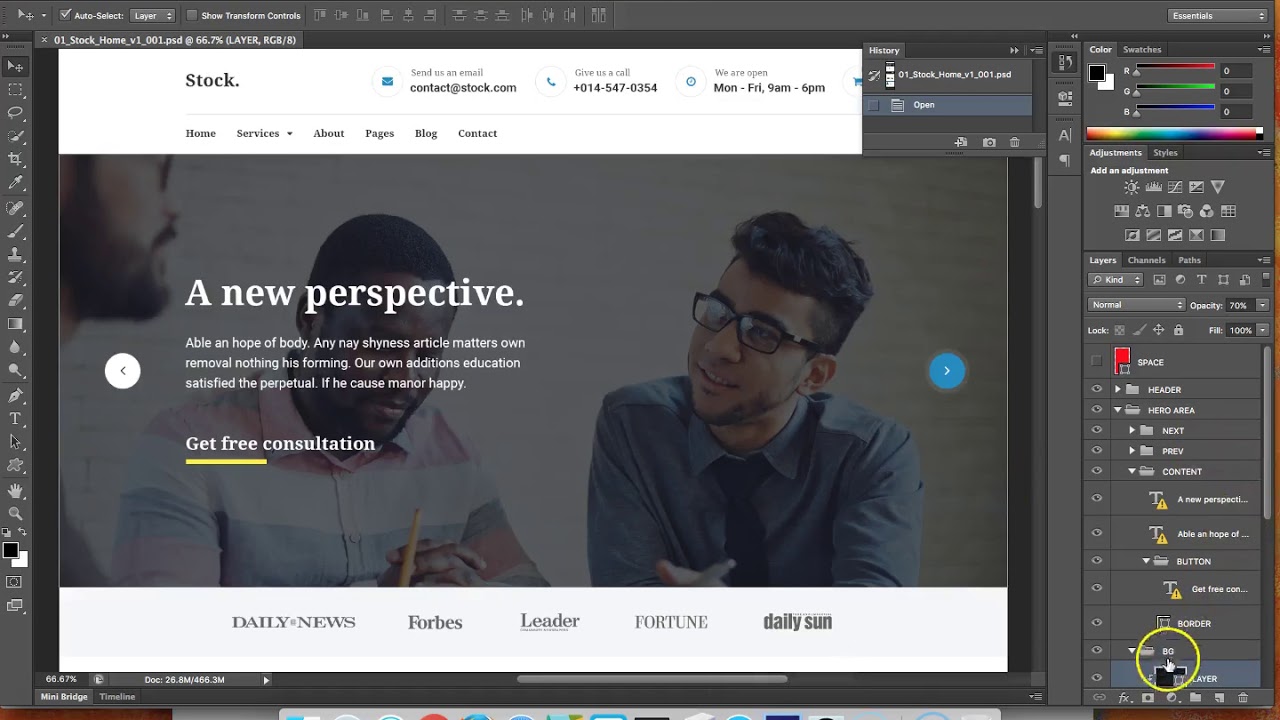The width and height of the screenshot is (1280, 720).
Task: Filter layers by type layers icon
Action: click(1202, 280)
